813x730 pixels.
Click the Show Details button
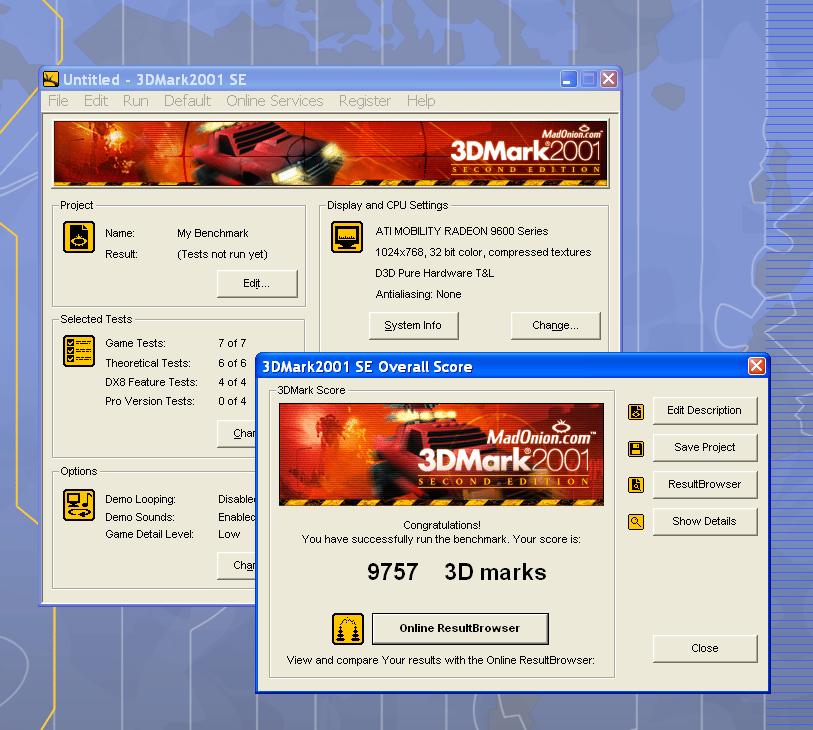pos(705,522)
